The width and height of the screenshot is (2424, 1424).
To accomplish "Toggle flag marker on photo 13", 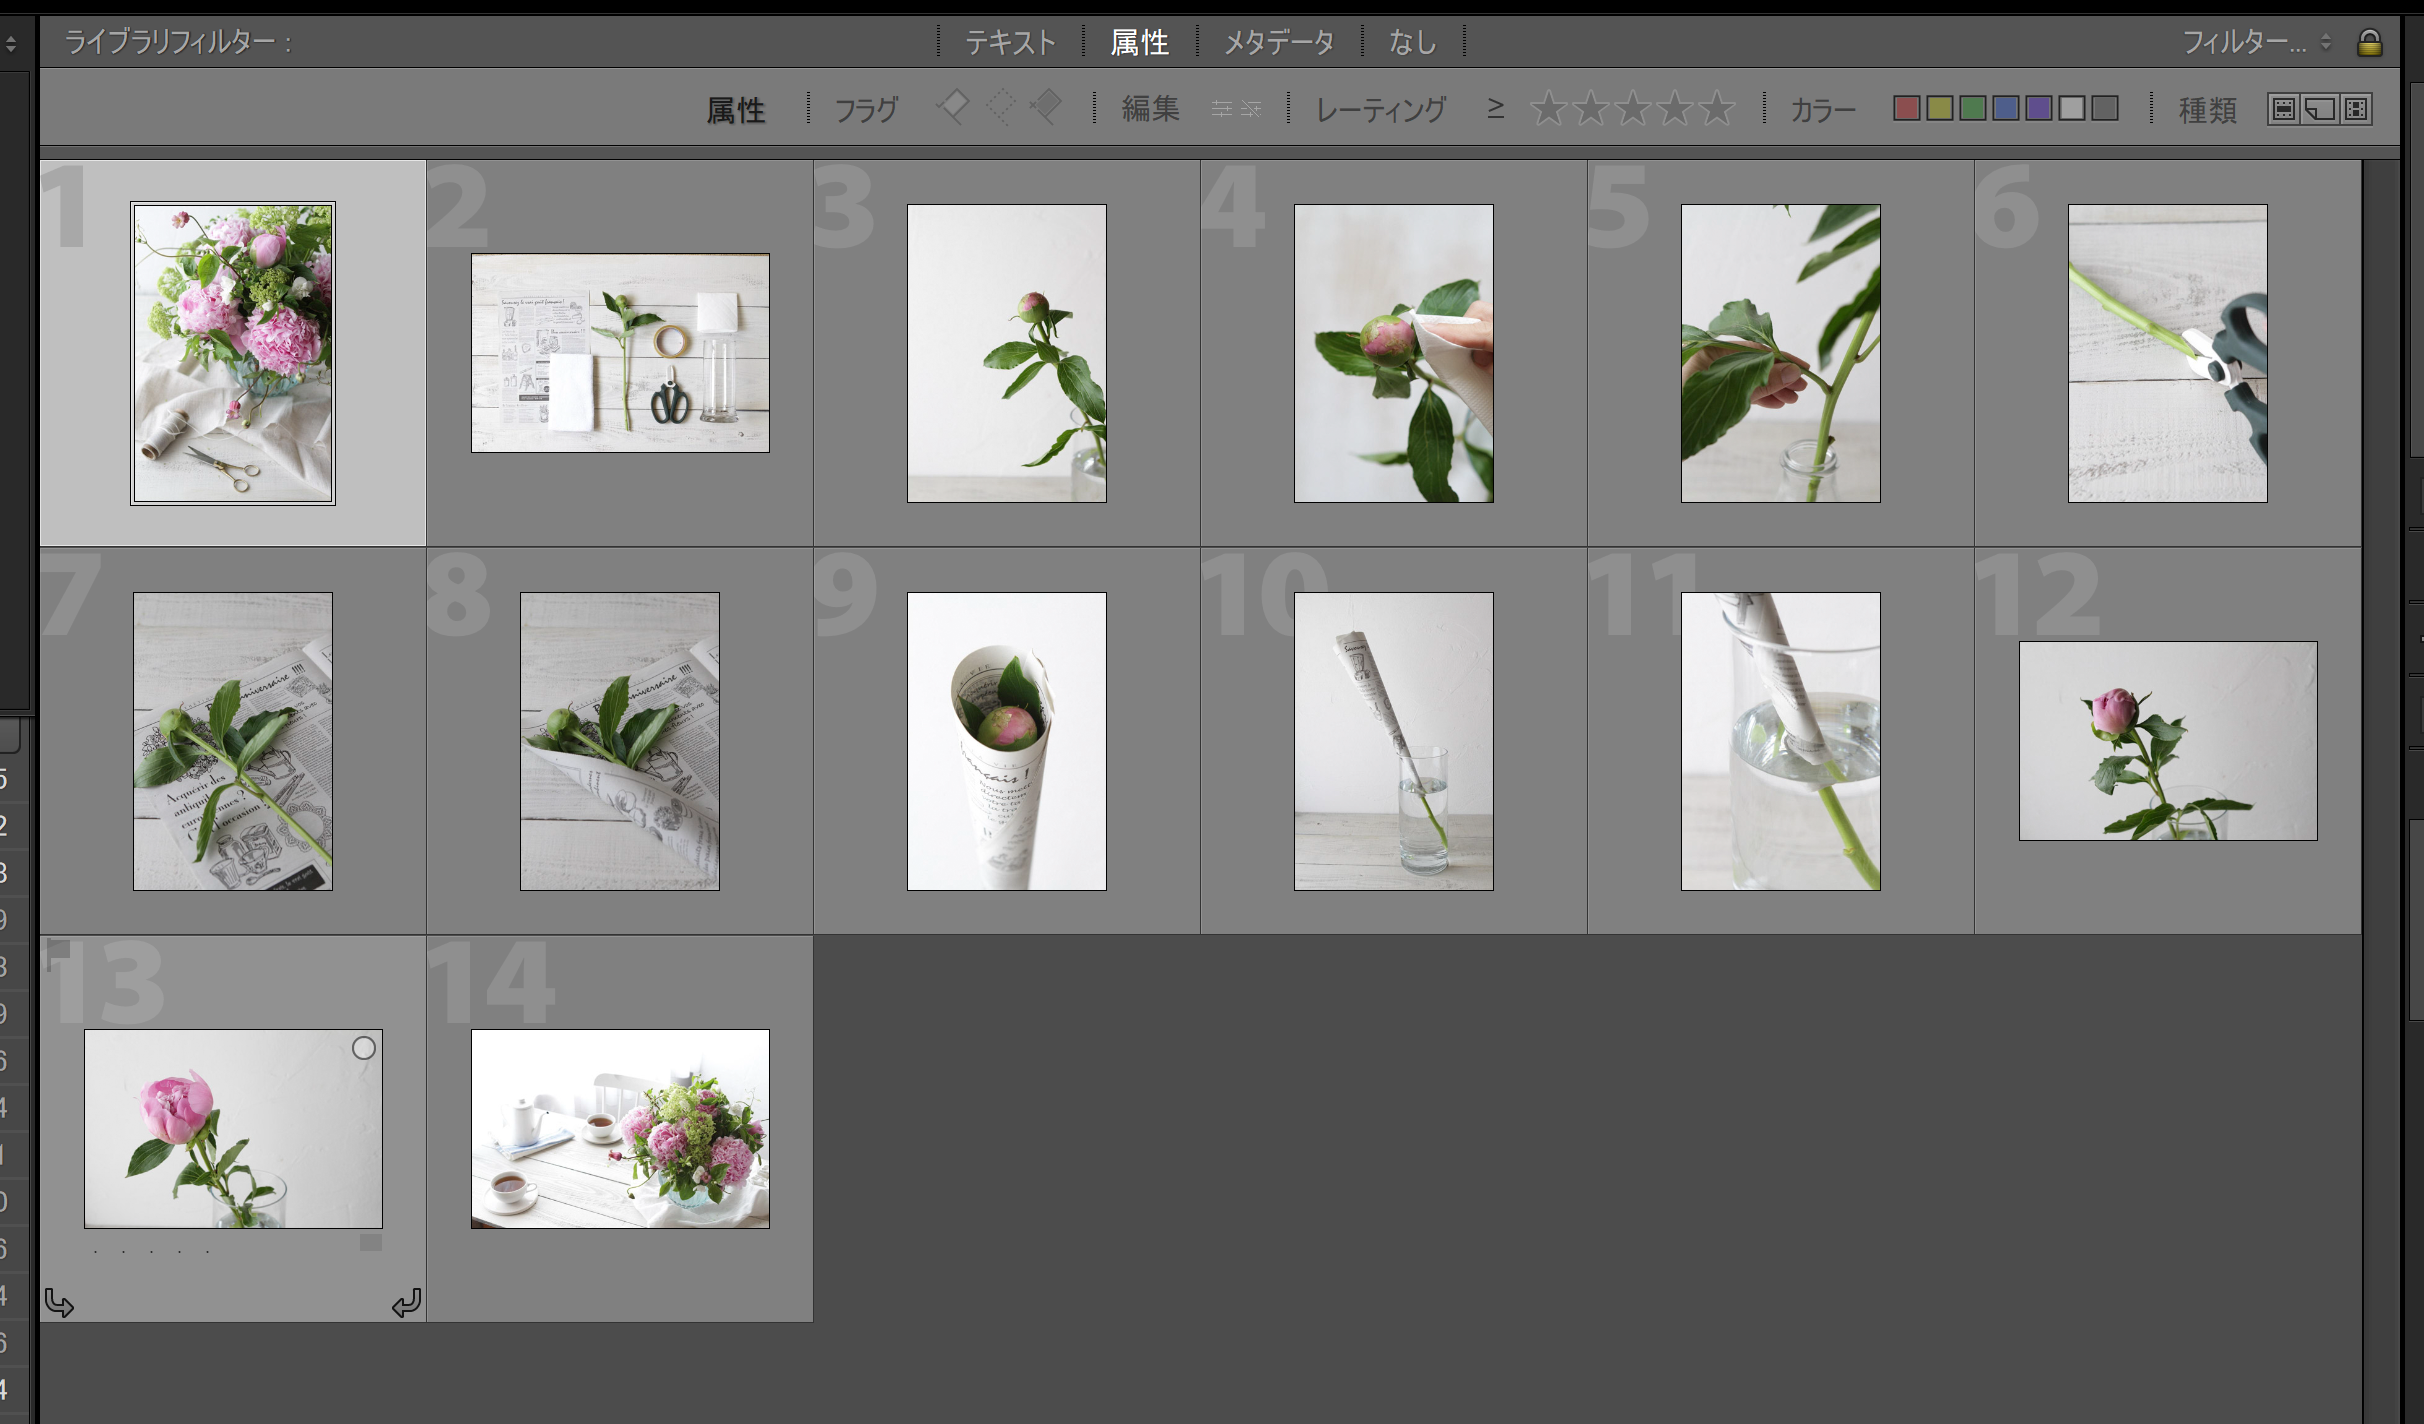I will (59, 951).
